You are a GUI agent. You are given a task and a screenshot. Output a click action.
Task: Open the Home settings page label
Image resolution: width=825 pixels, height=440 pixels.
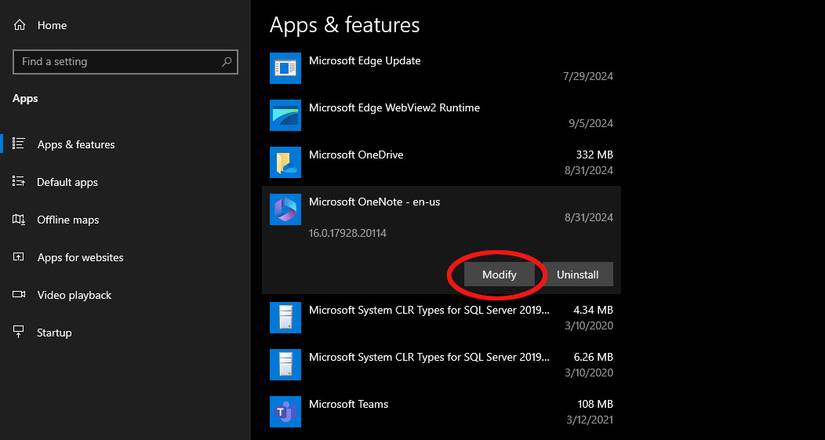[x=52, y=25]
